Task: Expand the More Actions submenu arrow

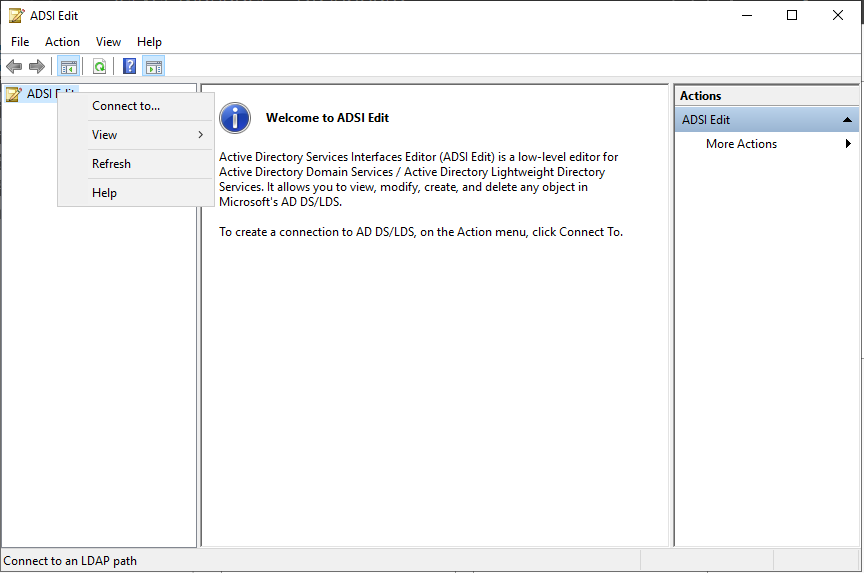Action: click(x=848, y=144)
